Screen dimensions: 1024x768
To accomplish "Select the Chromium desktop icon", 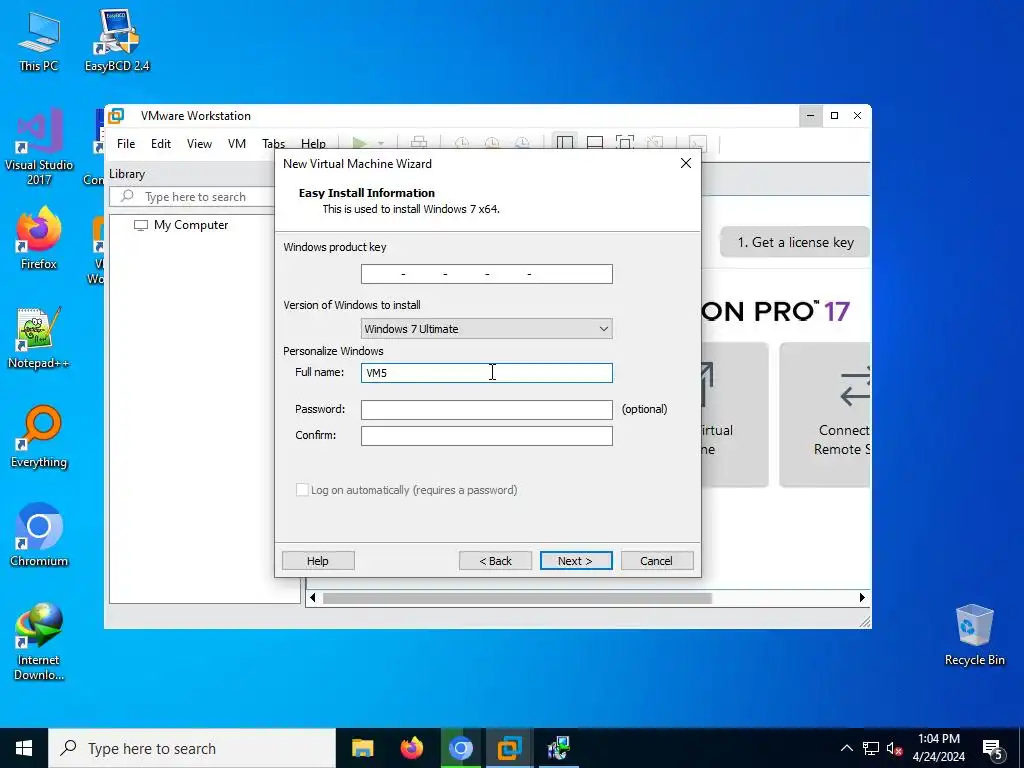I will 39,535.
